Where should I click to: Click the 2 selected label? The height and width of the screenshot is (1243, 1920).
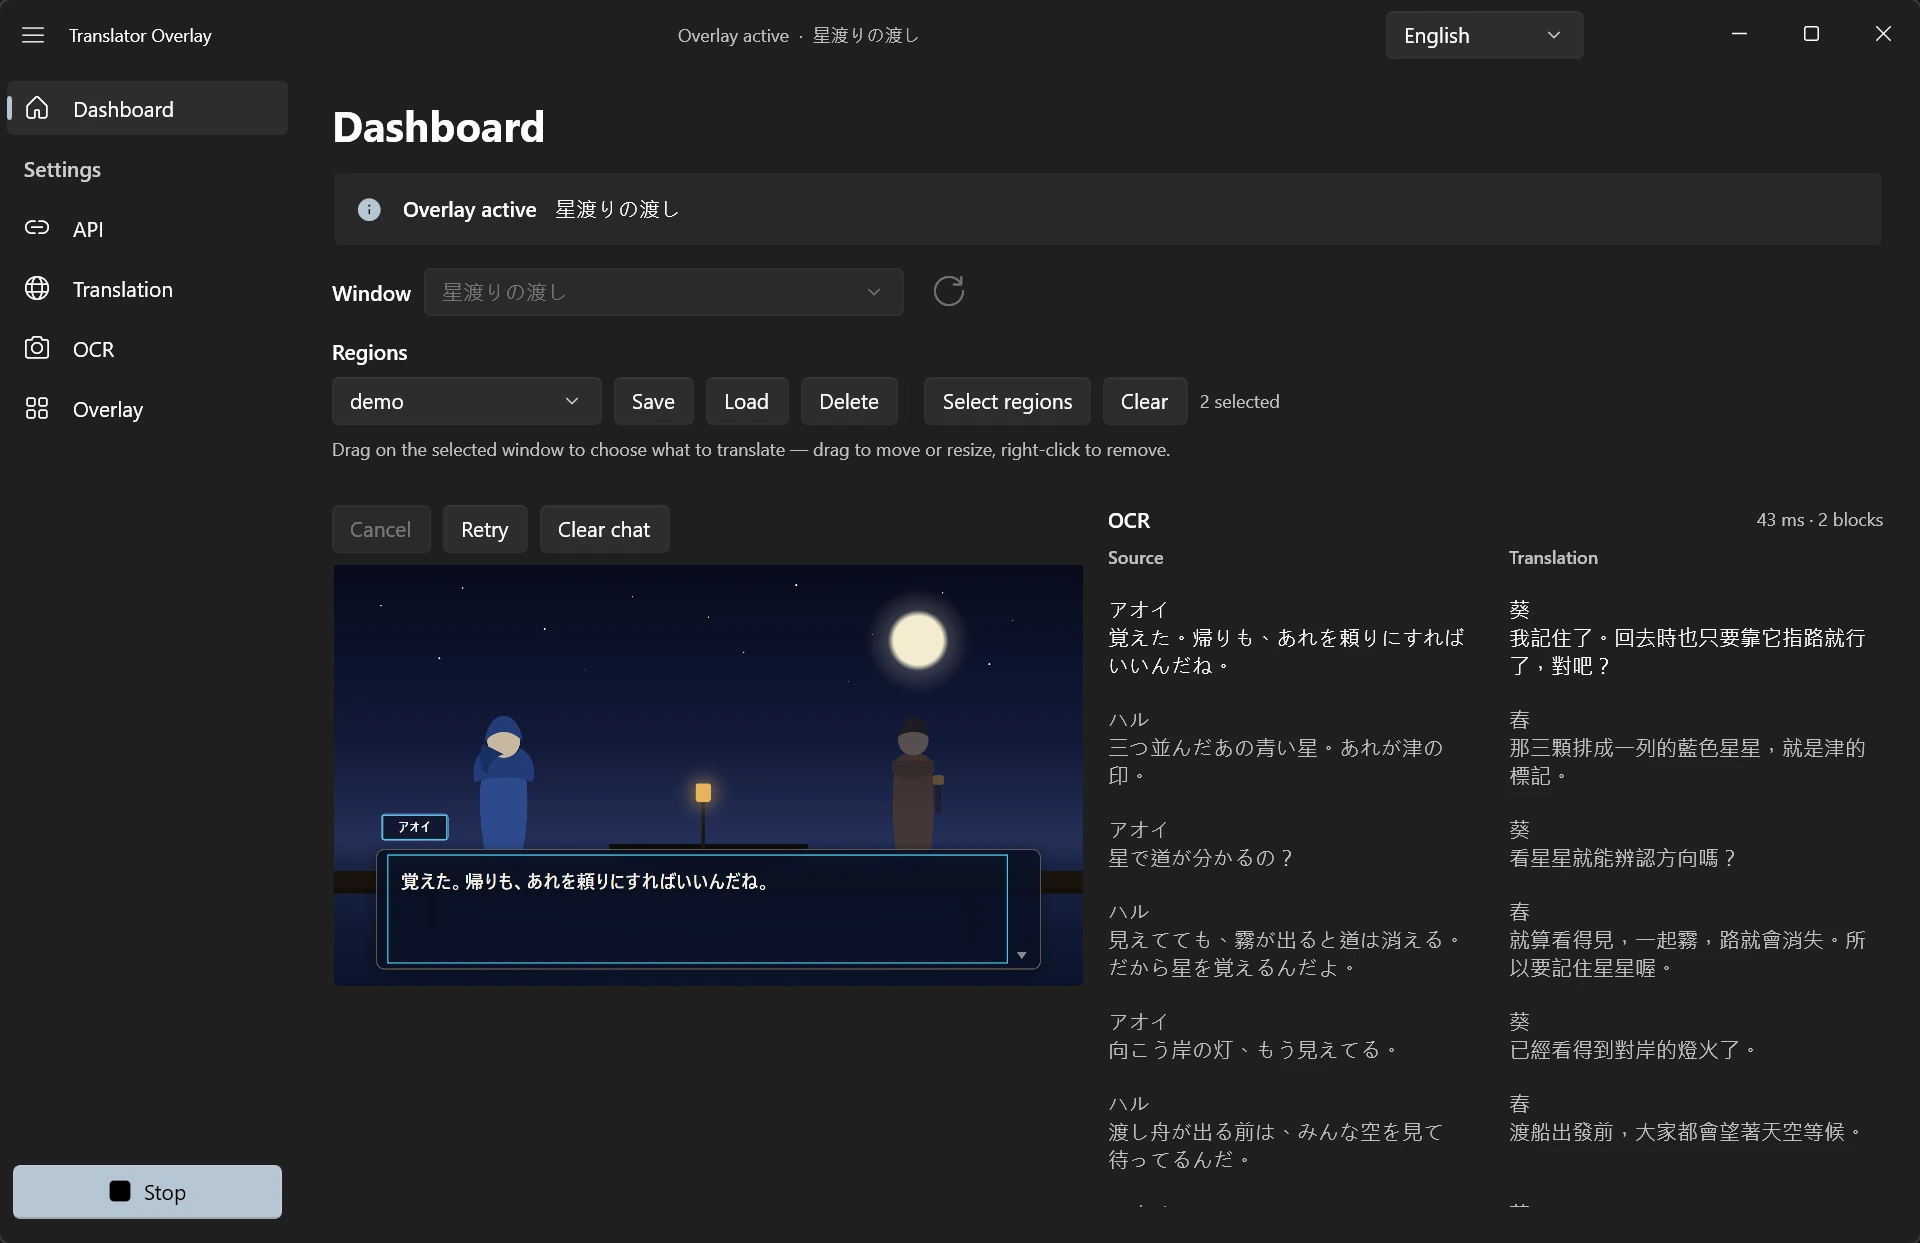[x=1239, y=401]
